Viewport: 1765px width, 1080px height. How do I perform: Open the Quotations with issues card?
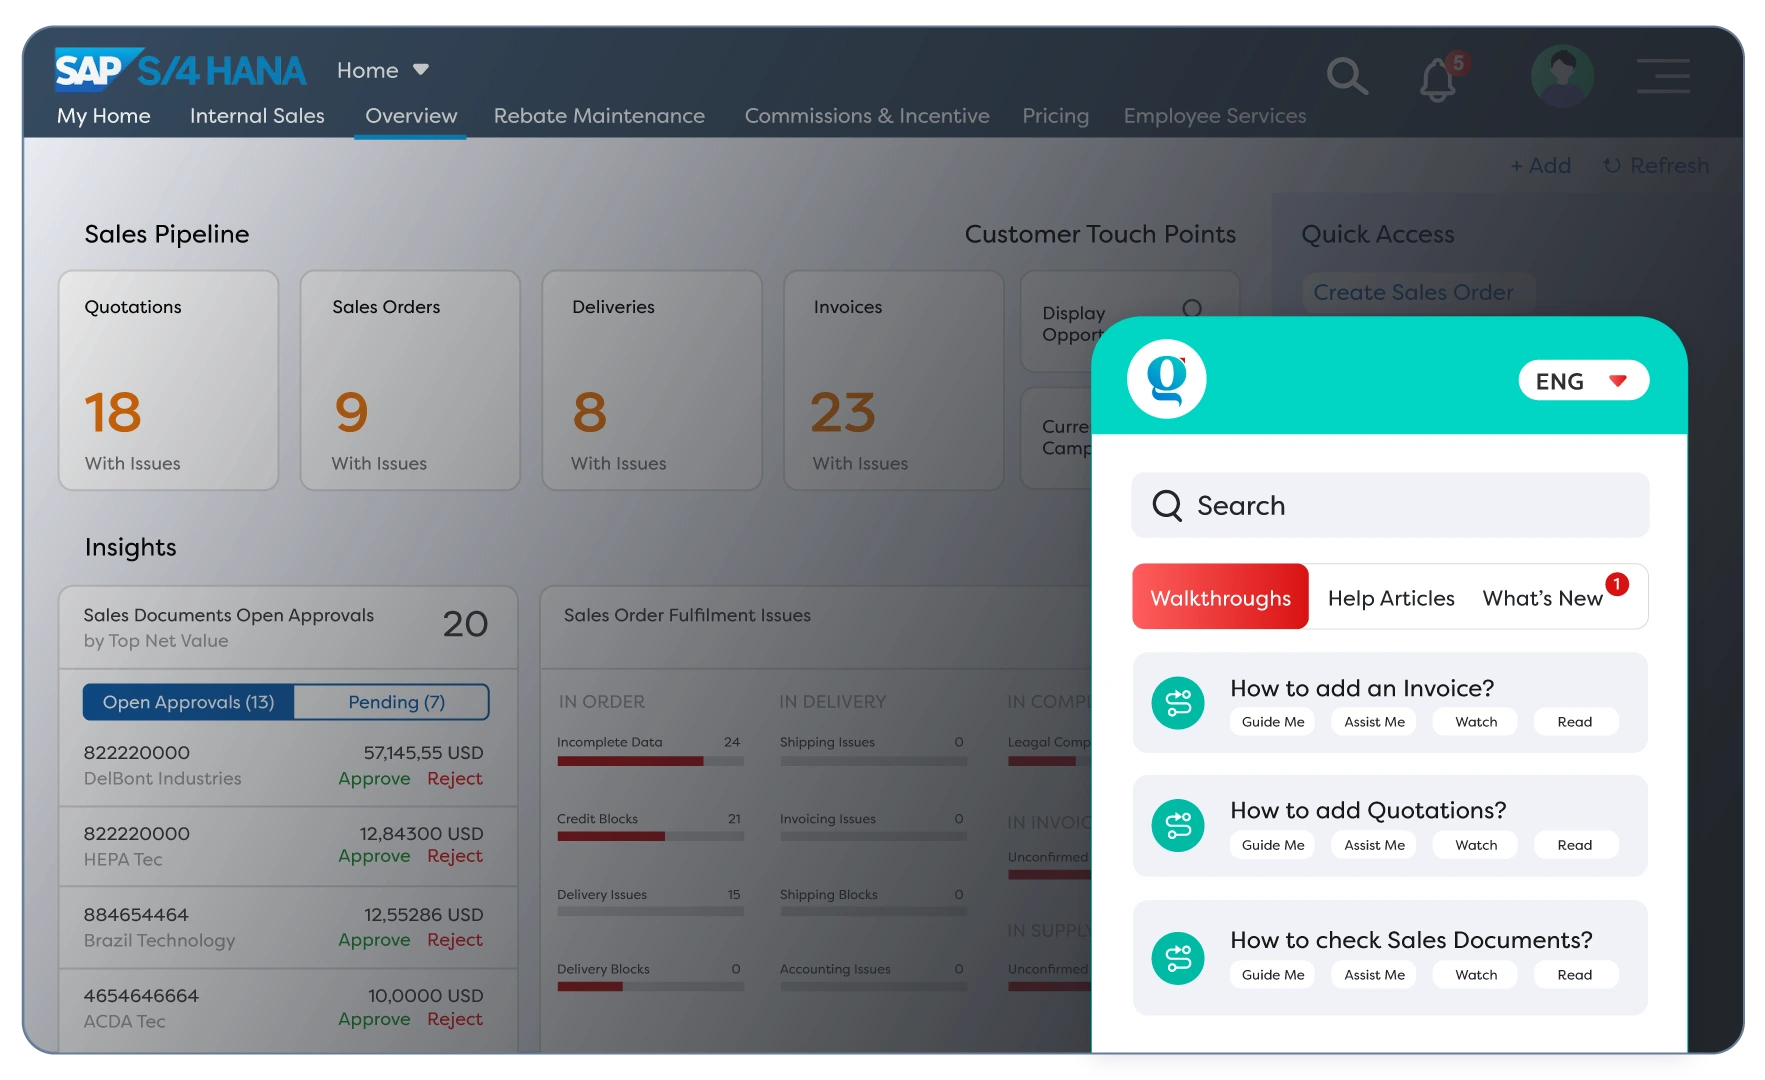click(168, 381)
